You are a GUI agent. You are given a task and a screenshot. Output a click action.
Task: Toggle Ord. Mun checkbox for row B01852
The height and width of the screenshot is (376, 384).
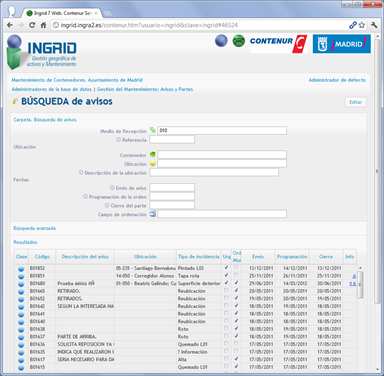pyautogui.click(x=236, y=267)
